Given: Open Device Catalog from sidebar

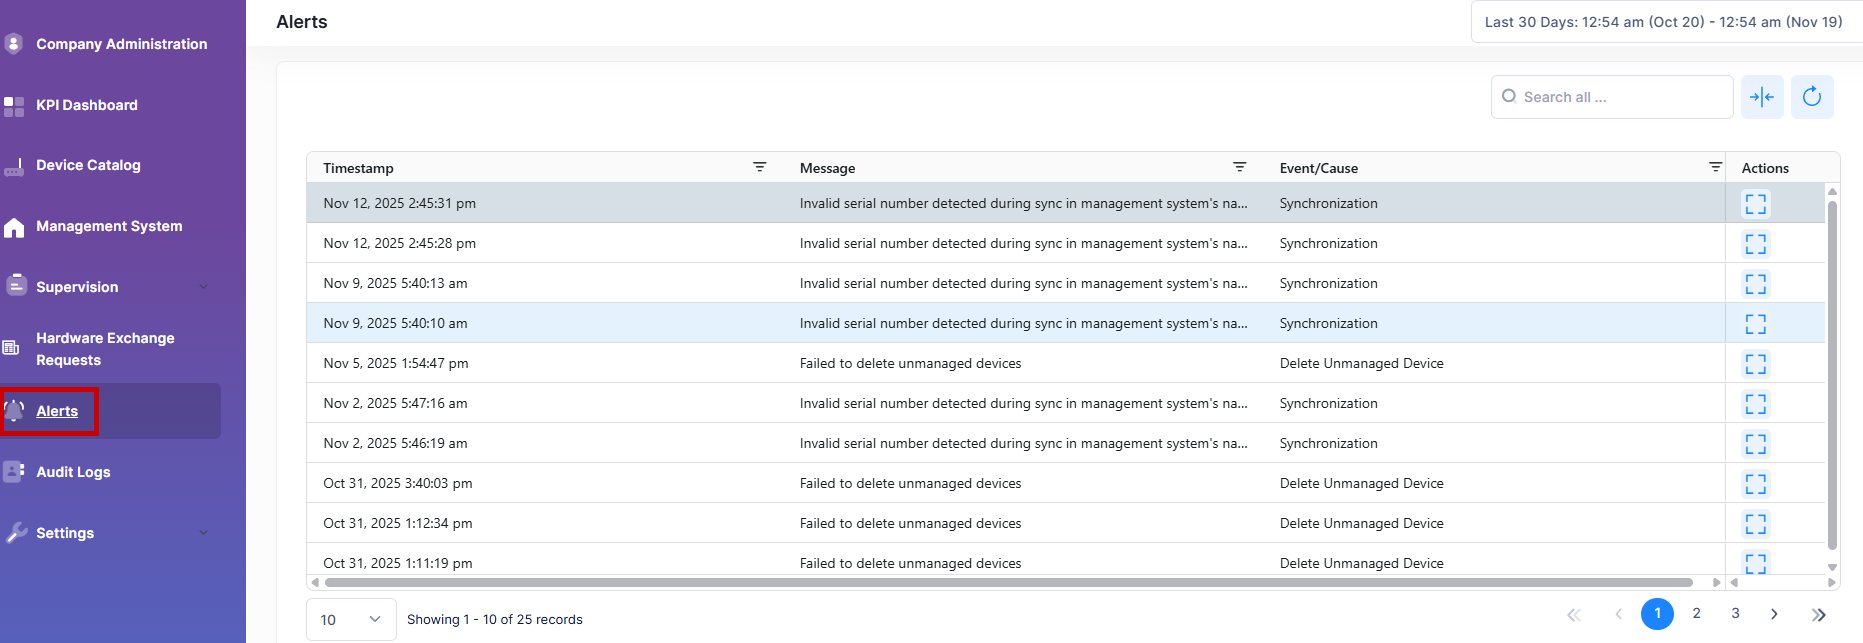Looking at the screenshot, I should [88, 165].
